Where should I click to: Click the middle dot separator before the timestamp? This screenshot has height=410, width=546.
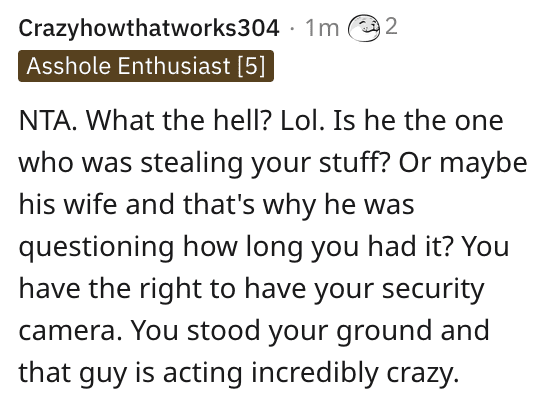292,29
